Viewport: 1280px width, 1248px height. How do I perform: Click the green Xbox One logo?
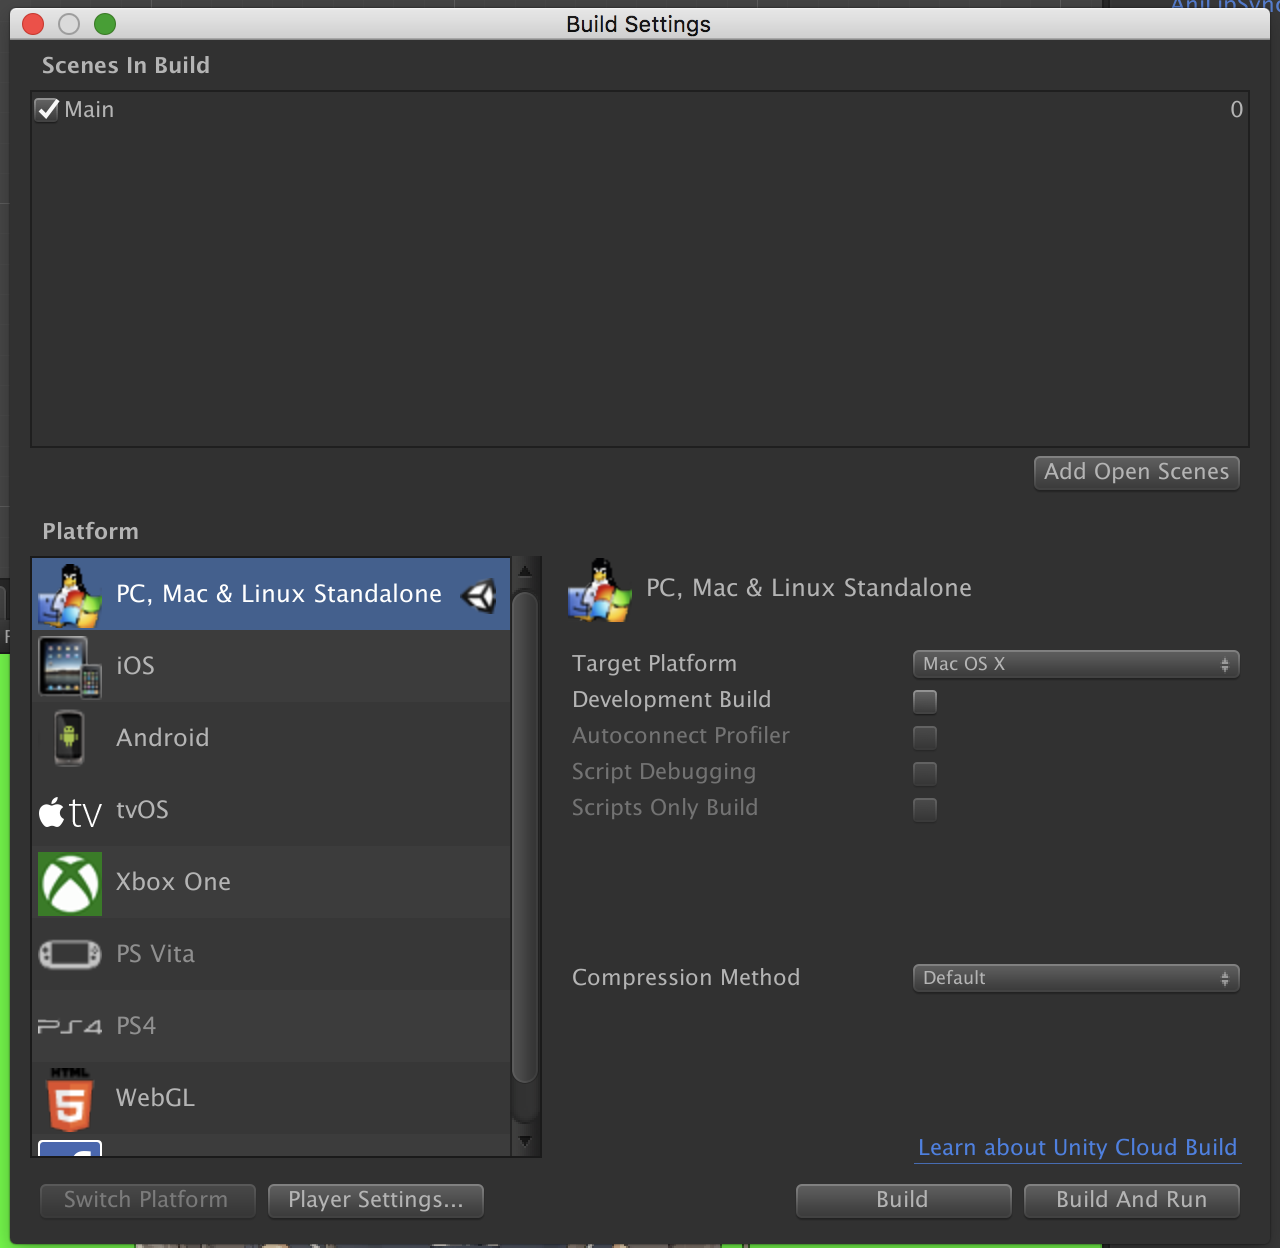[x=70, y=884]
